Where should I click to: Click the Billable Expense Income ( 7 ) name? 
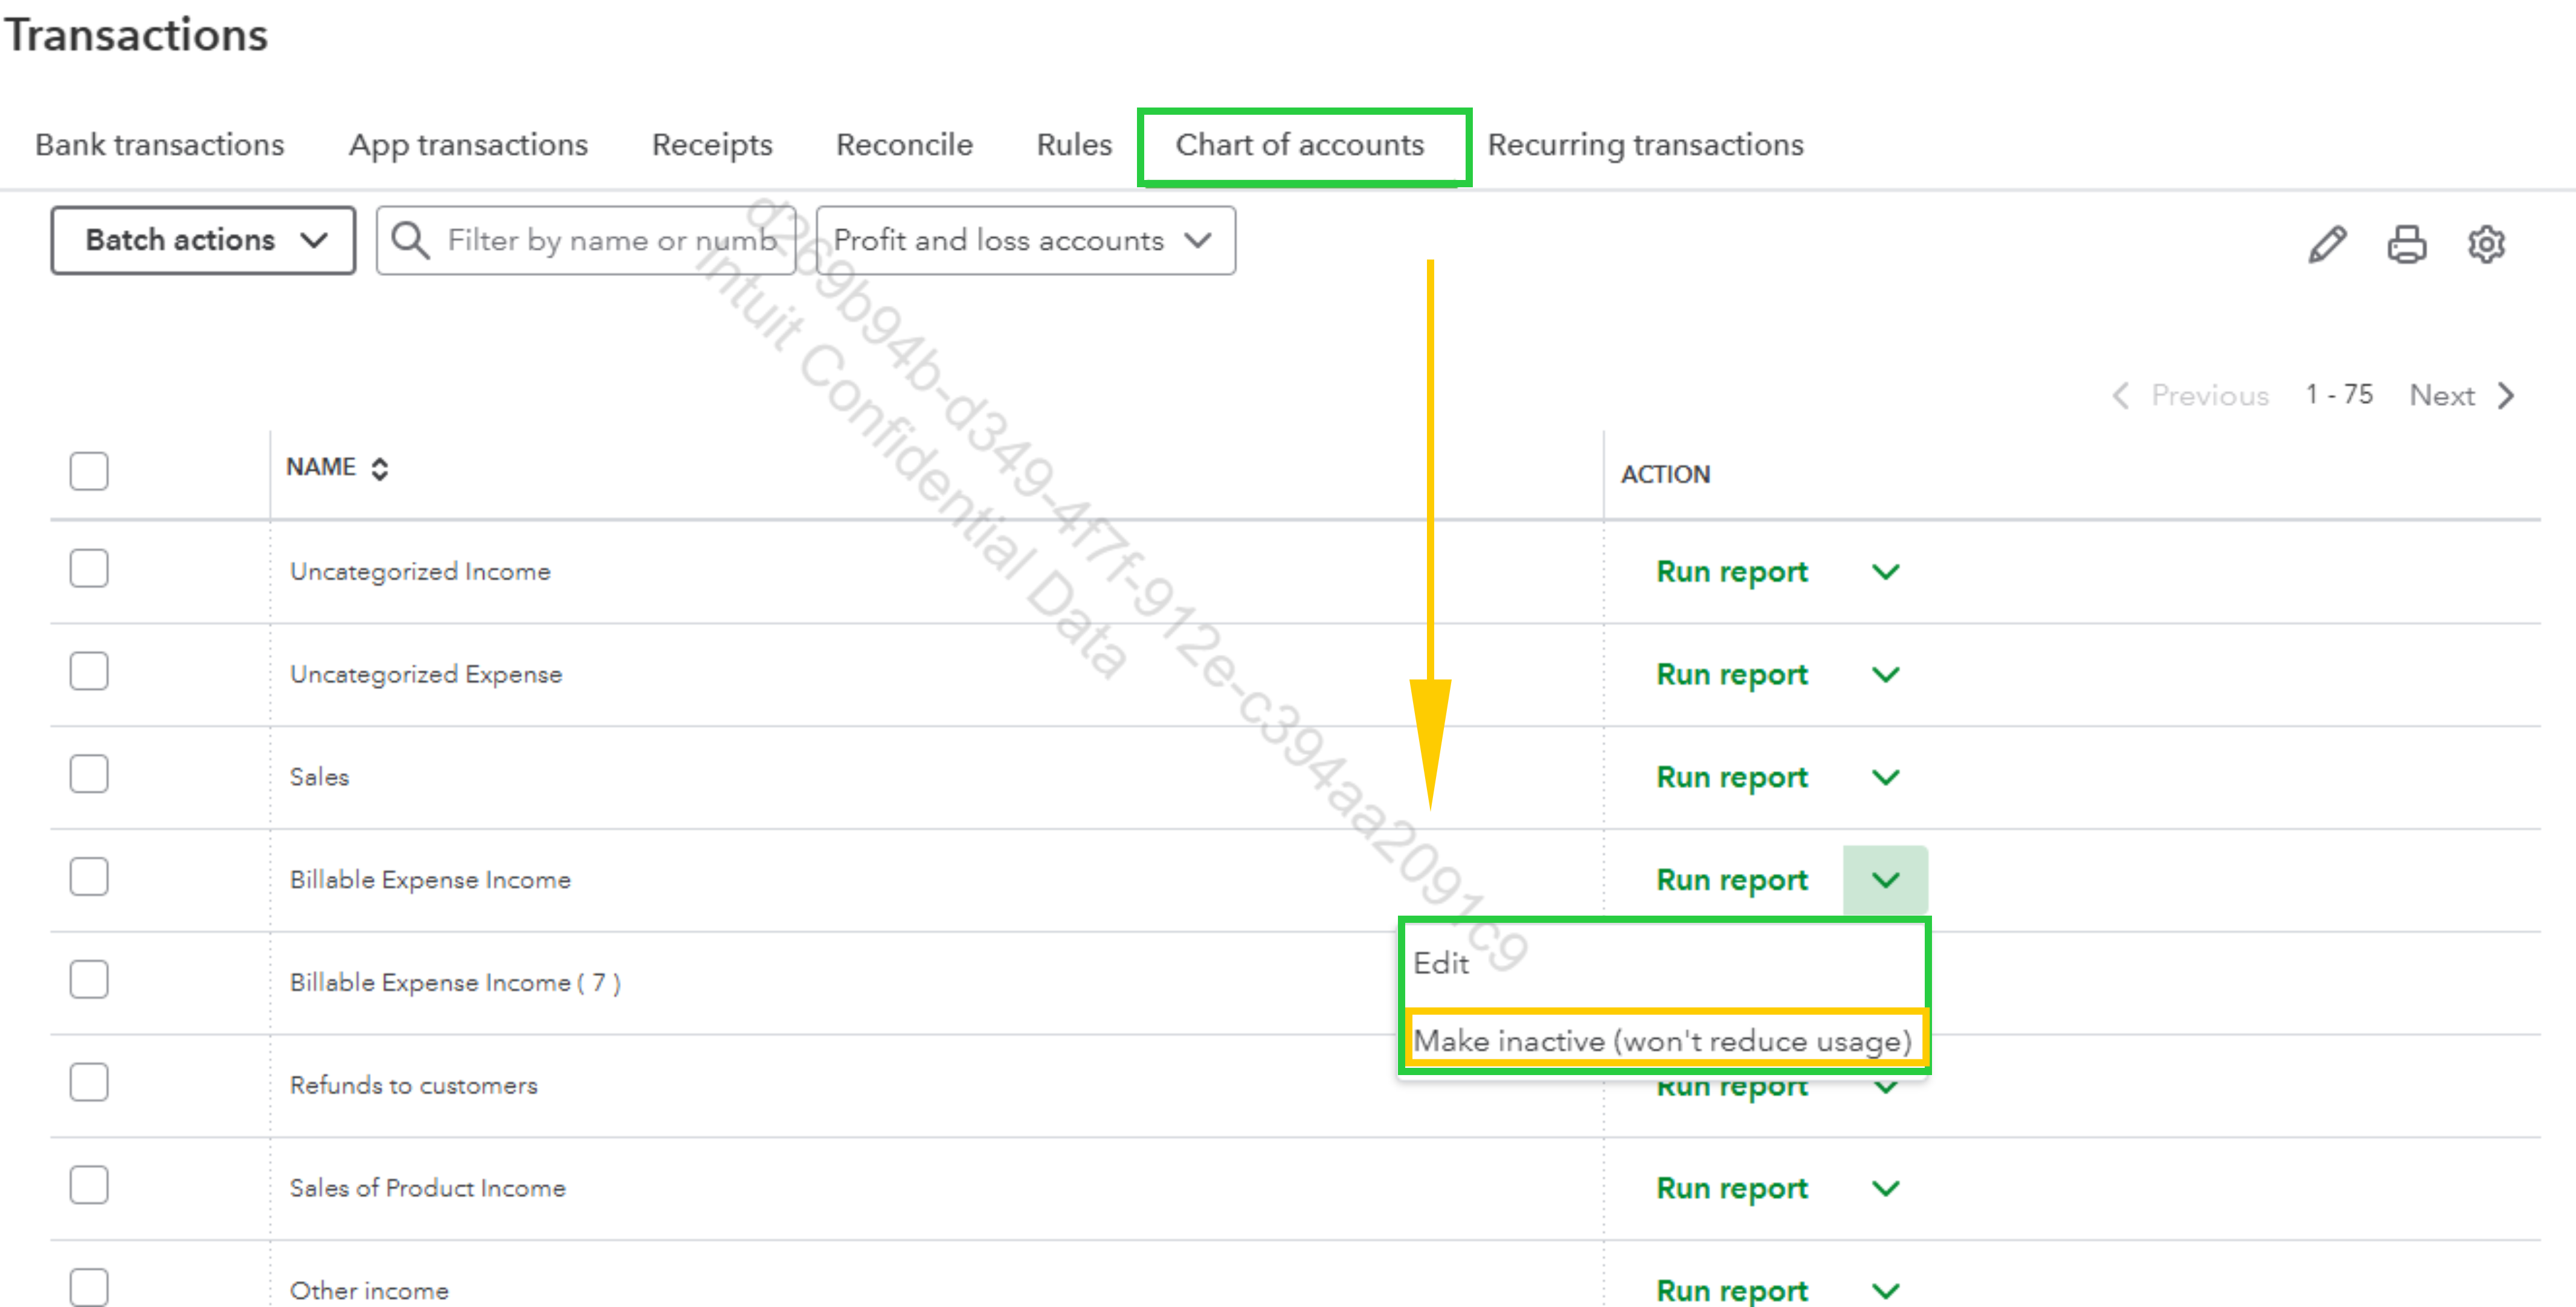(x=455, y=983)
